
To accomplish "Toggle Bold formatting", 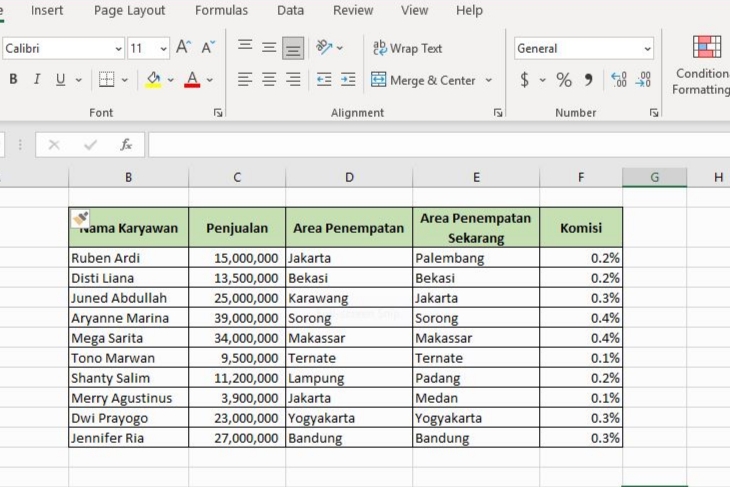I will pyautogui.click(x=13, y=80).
